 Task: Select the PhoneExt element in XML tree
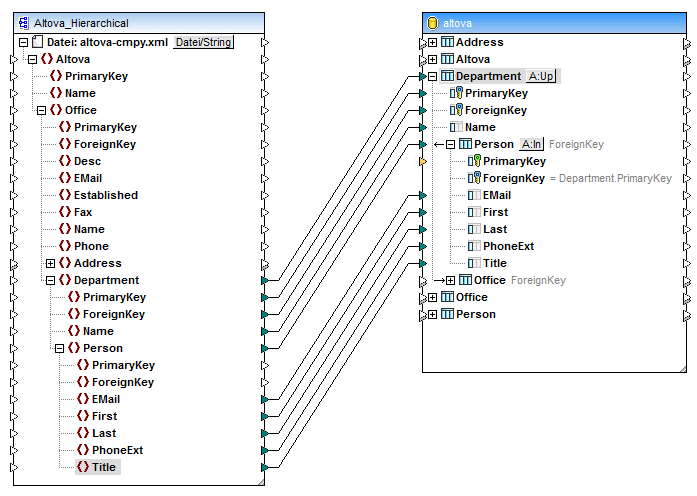click(x=117, y=450)
